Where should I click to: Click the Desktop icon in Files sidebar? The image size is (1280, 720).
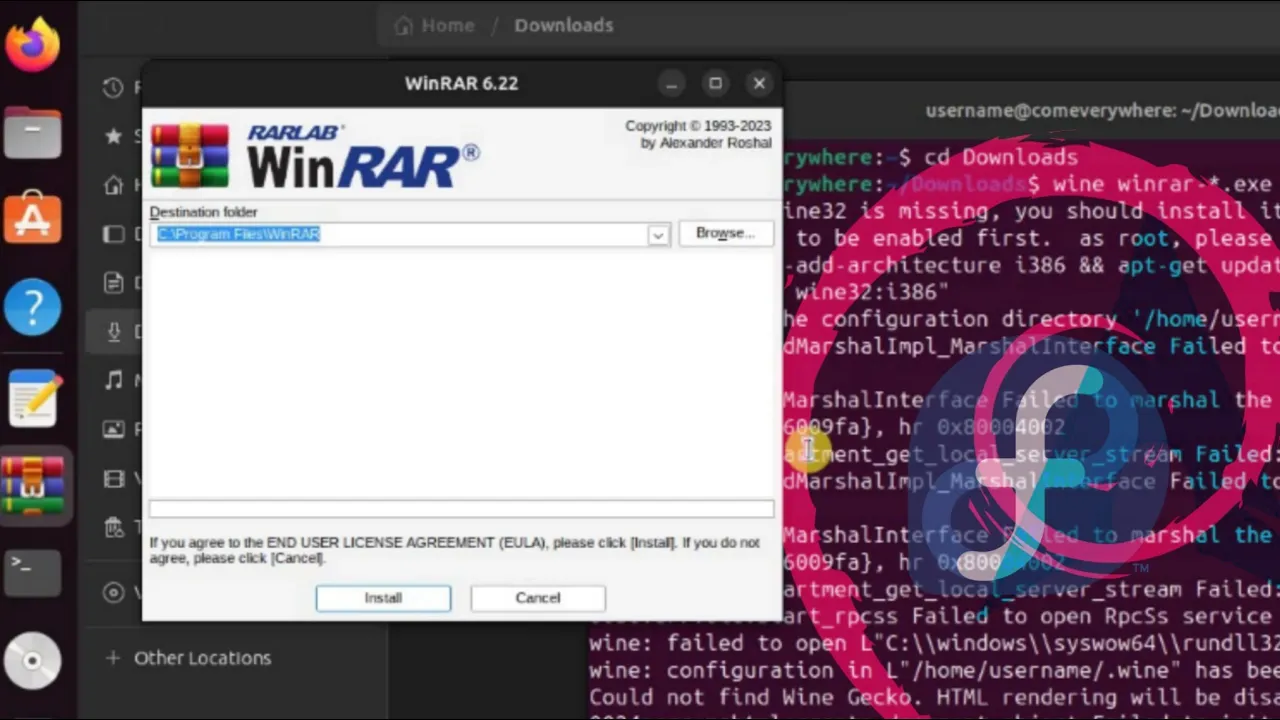[113, 234]
